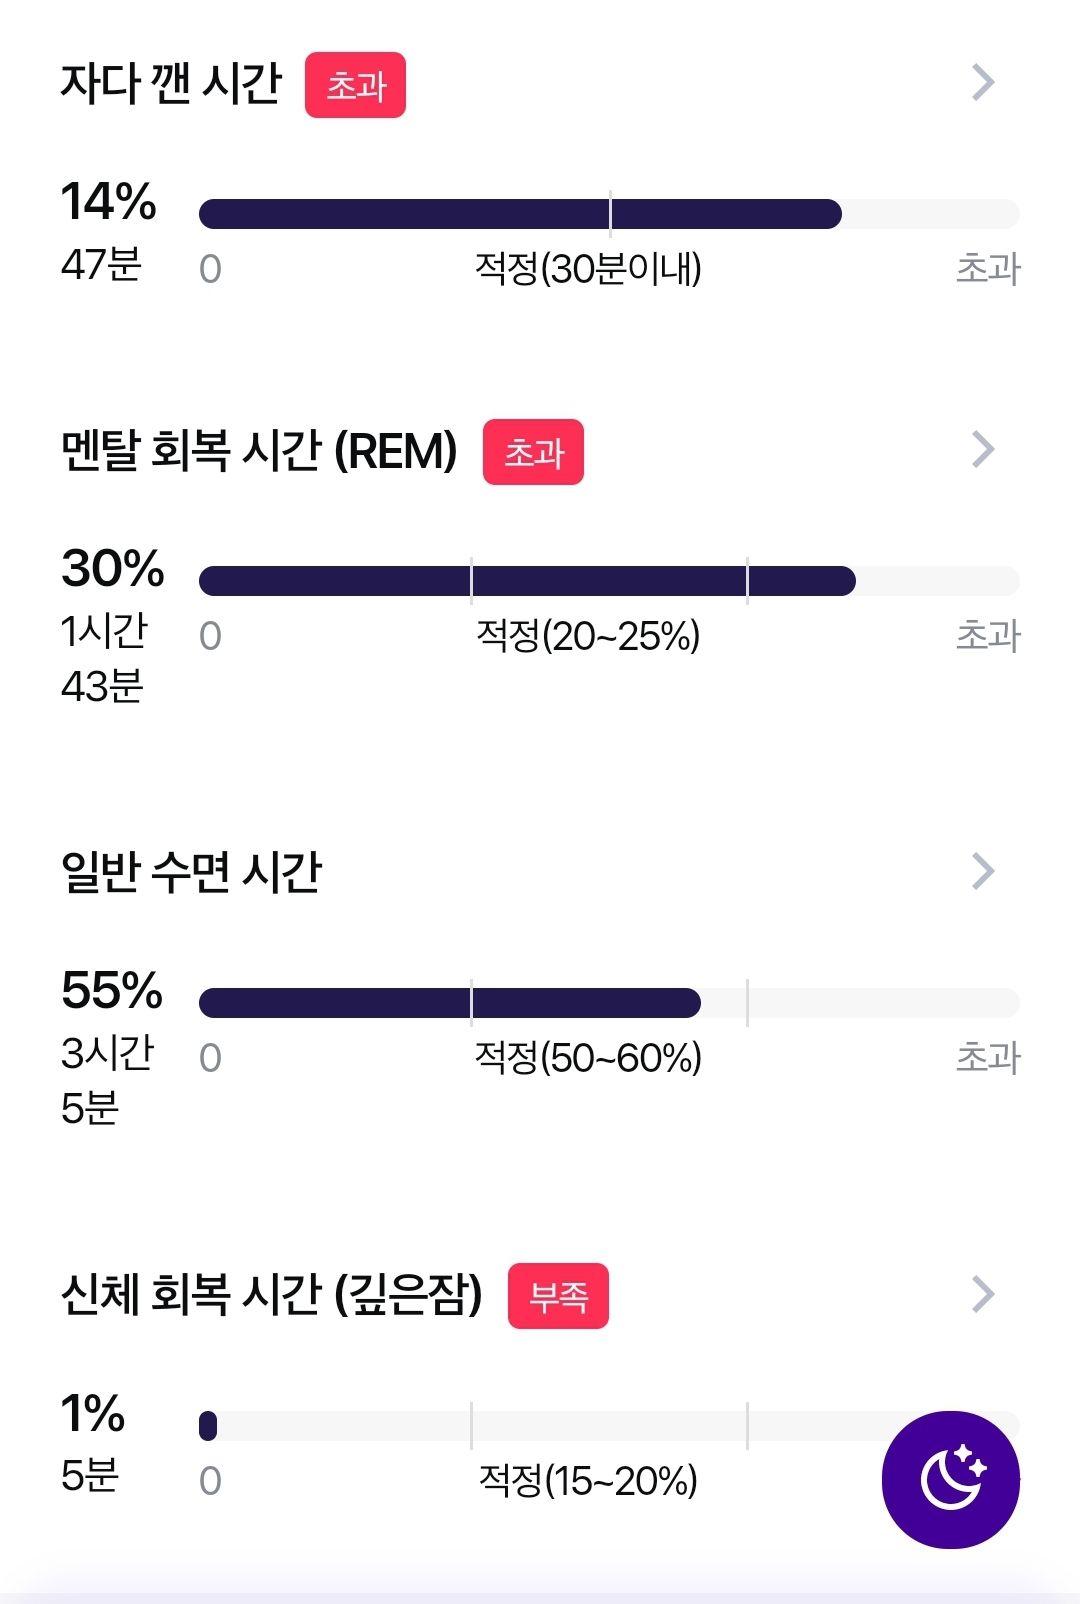Expand 멘탈 회복 시간 (REM) chevron
Viewport: 1080px width, 1604px height.
983,450
